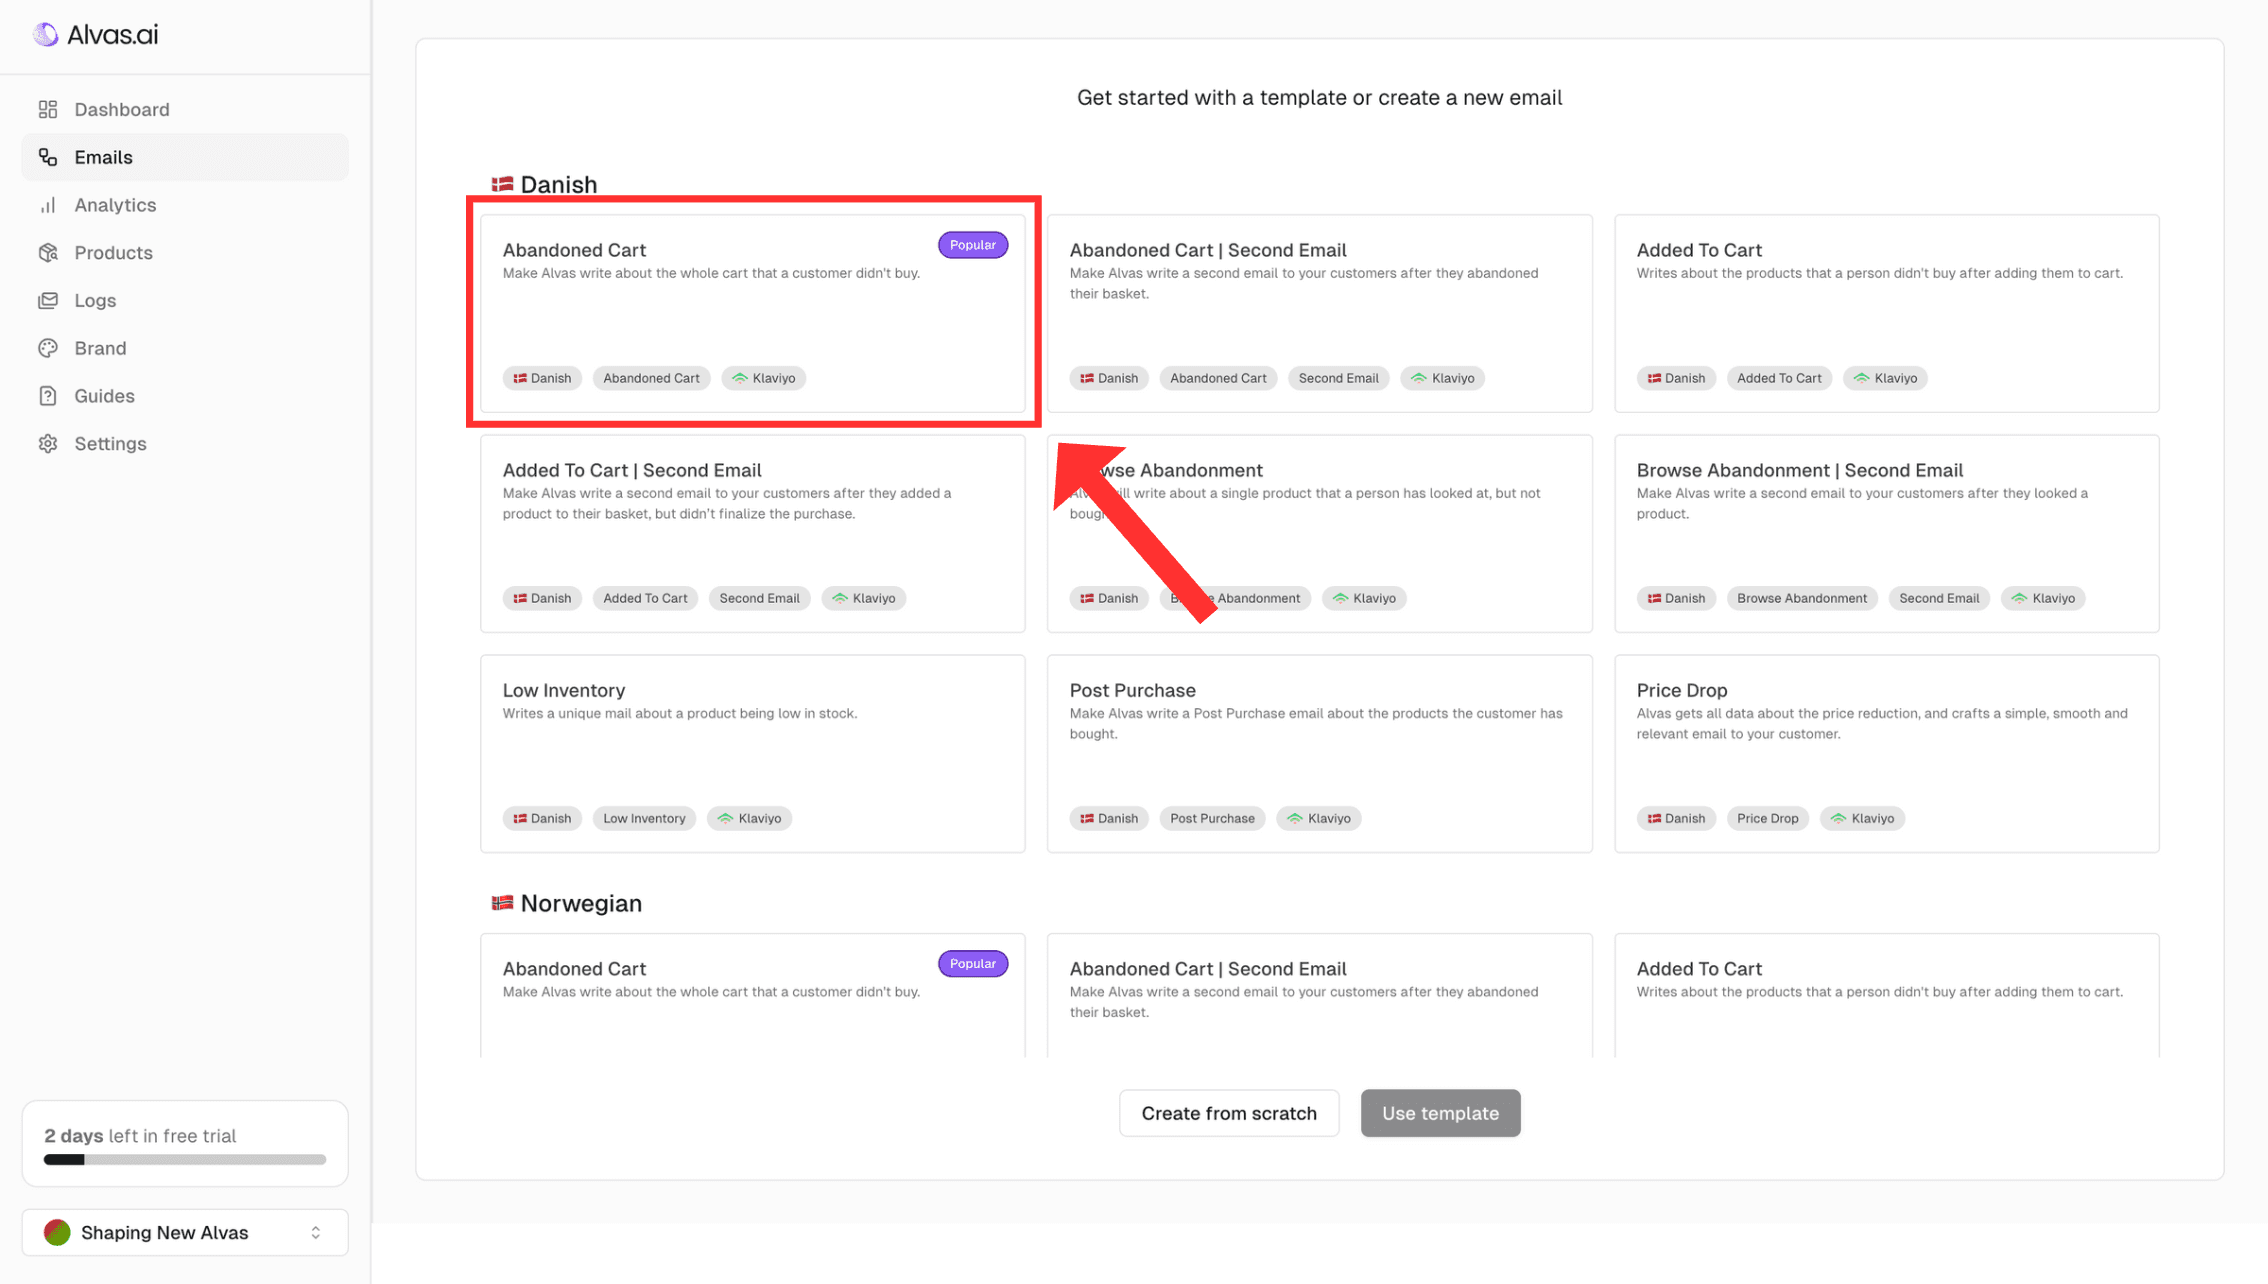Click the Alvas.ai logo icon
This screenshot has height=1284, width=2268.
coord(46,35)
